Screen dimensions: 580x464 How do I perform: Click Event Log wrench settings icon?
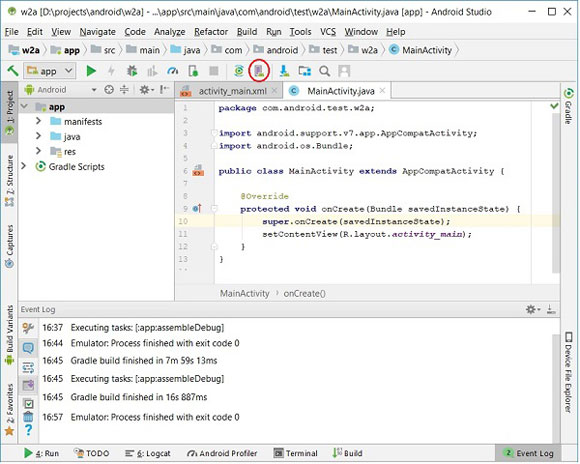coord(28,328)
